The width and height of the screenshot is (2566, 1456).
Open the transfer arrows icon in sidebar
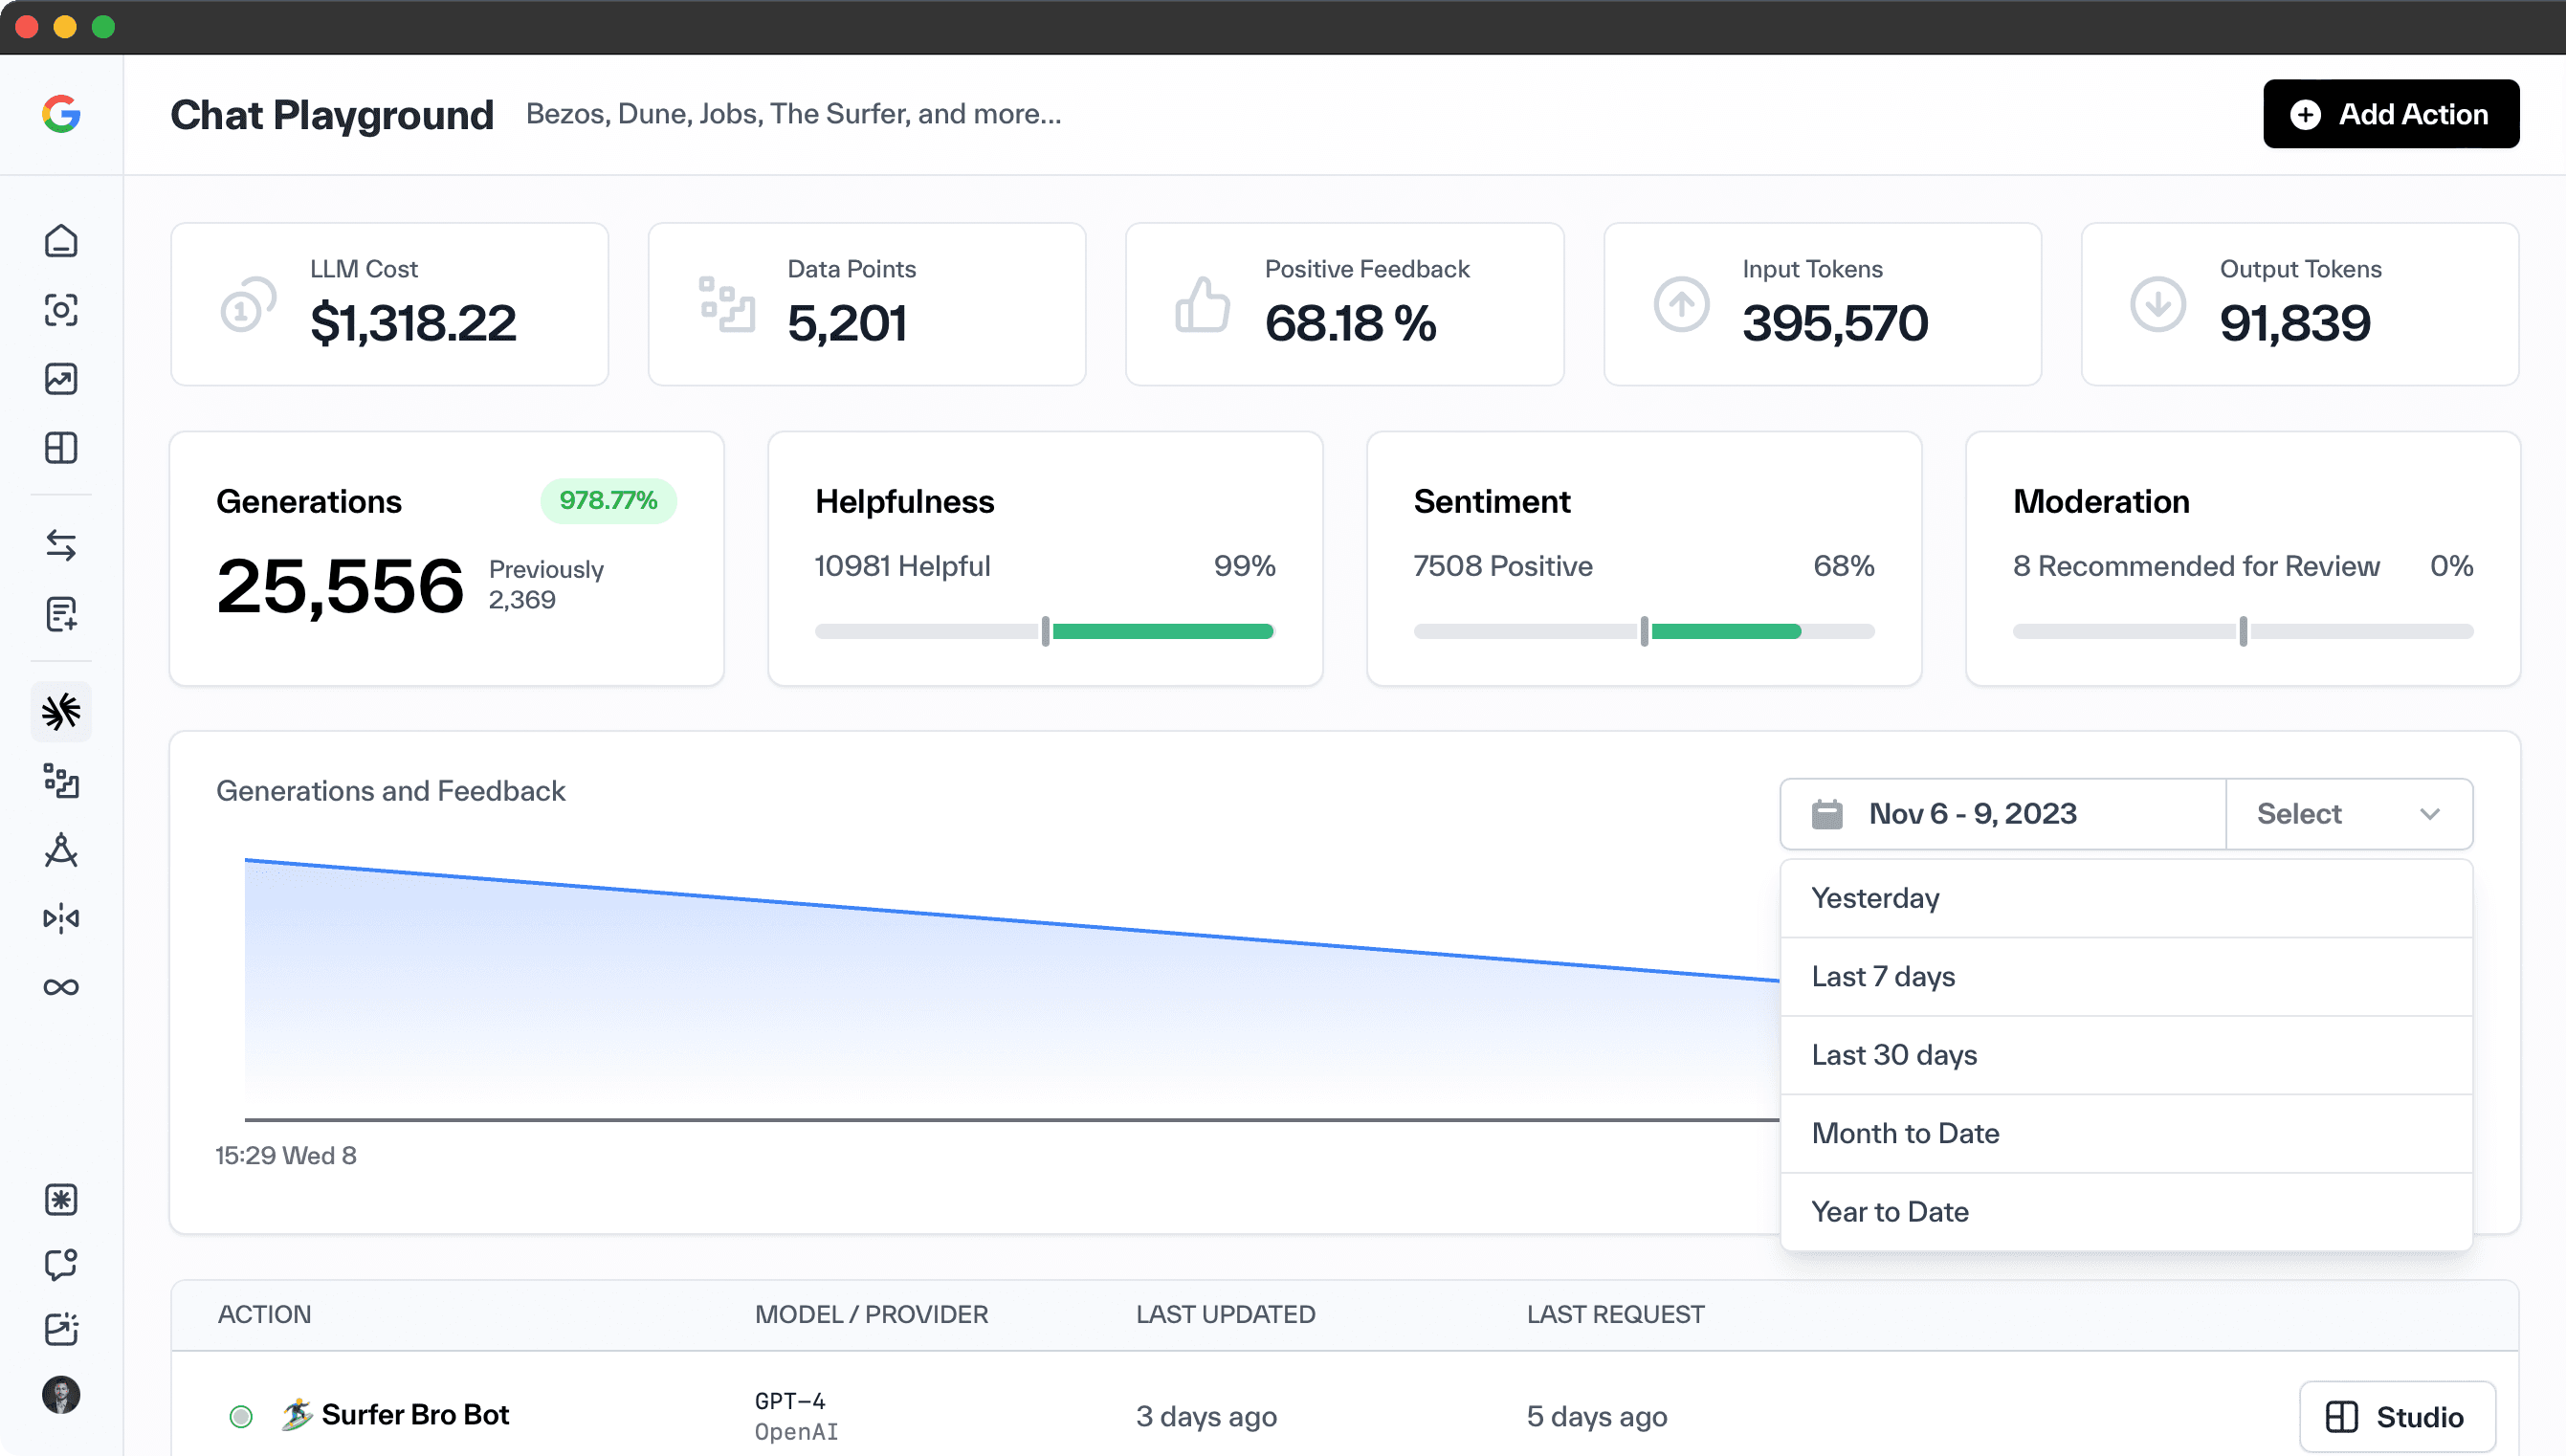click(61, 545)
